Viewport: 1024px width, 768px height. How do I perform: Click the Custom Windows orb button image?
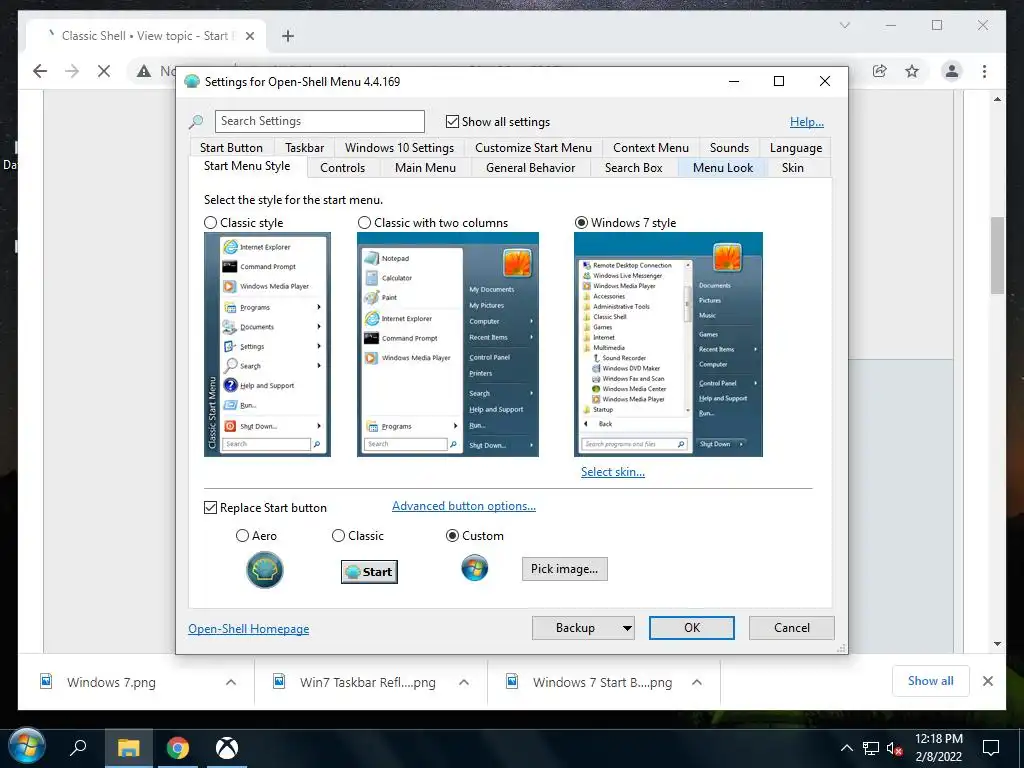point(474,568)
